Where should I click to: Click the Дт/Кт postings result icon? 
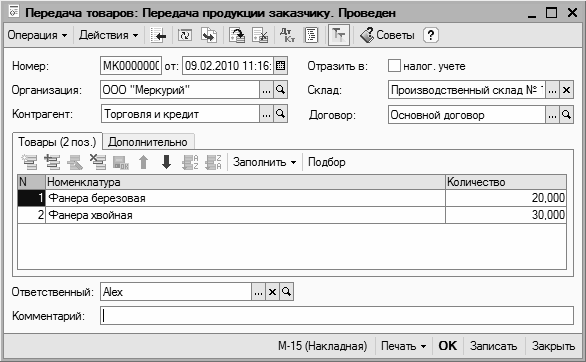tap(287, 35)
